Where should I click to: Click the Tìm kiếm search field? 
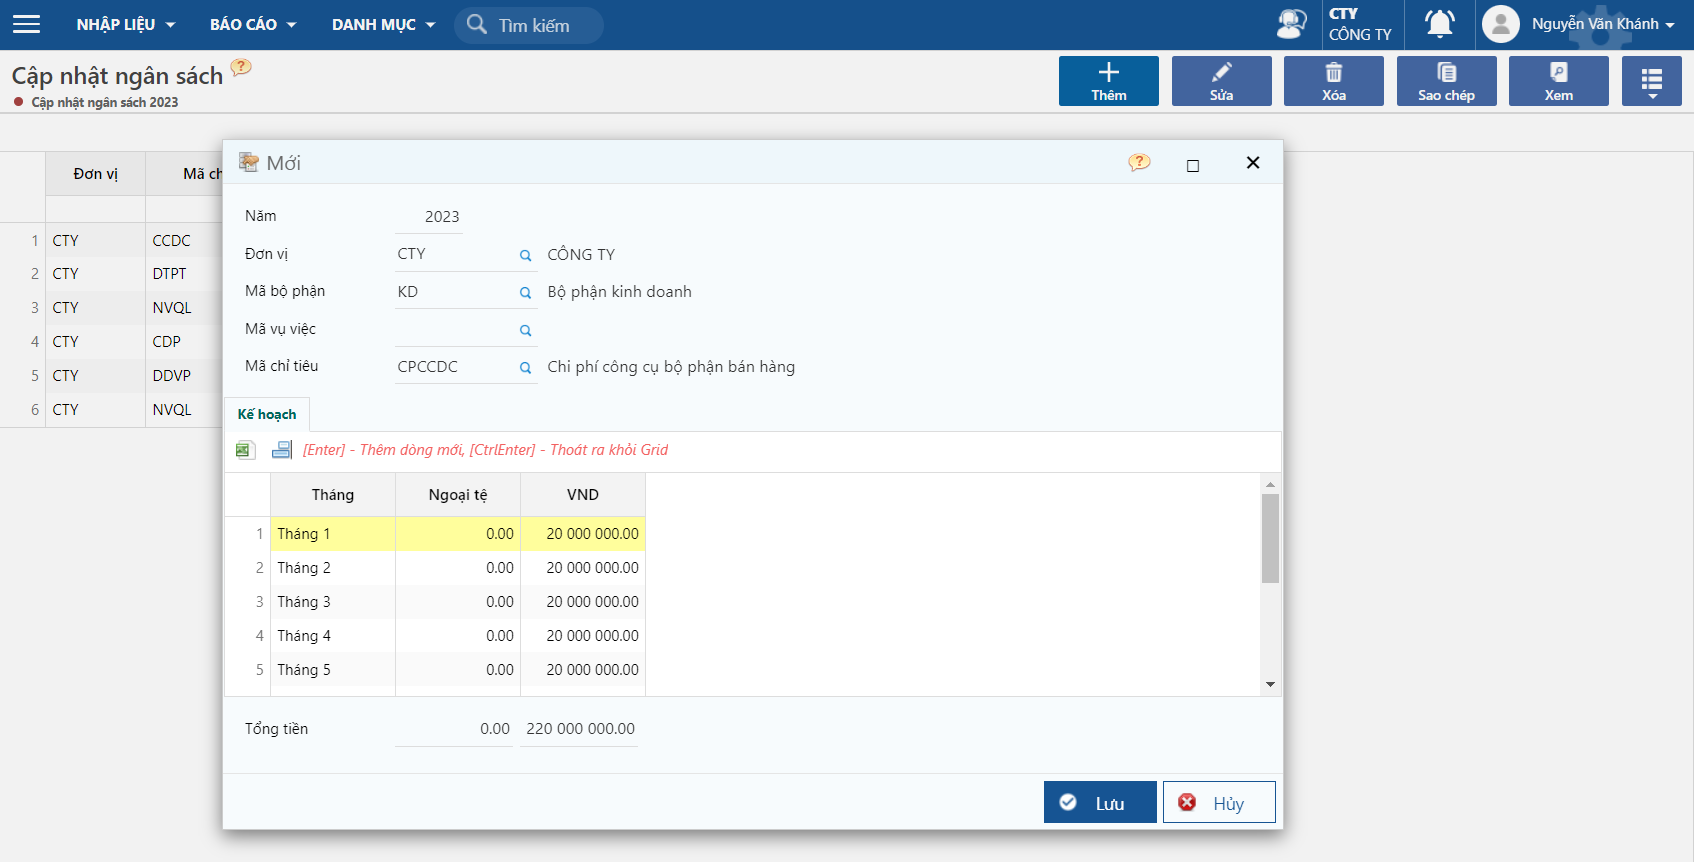540,25
